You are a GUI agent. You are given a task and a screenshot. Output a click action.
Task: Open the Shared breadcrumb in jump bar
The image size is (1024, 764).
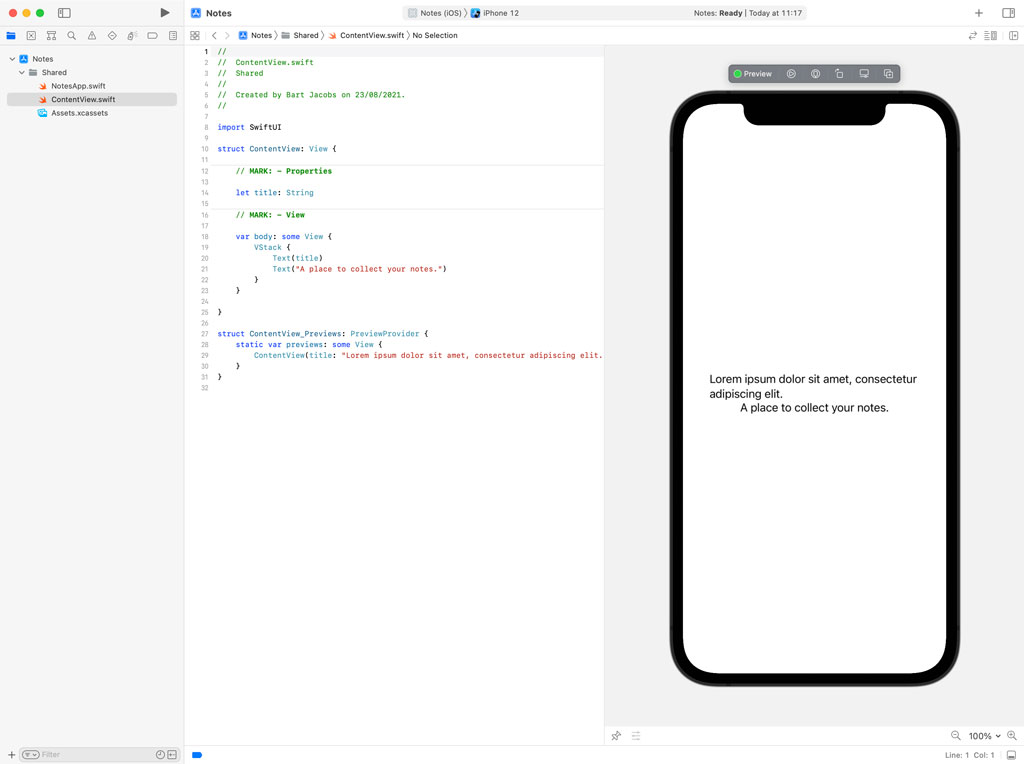pos(300,35)
